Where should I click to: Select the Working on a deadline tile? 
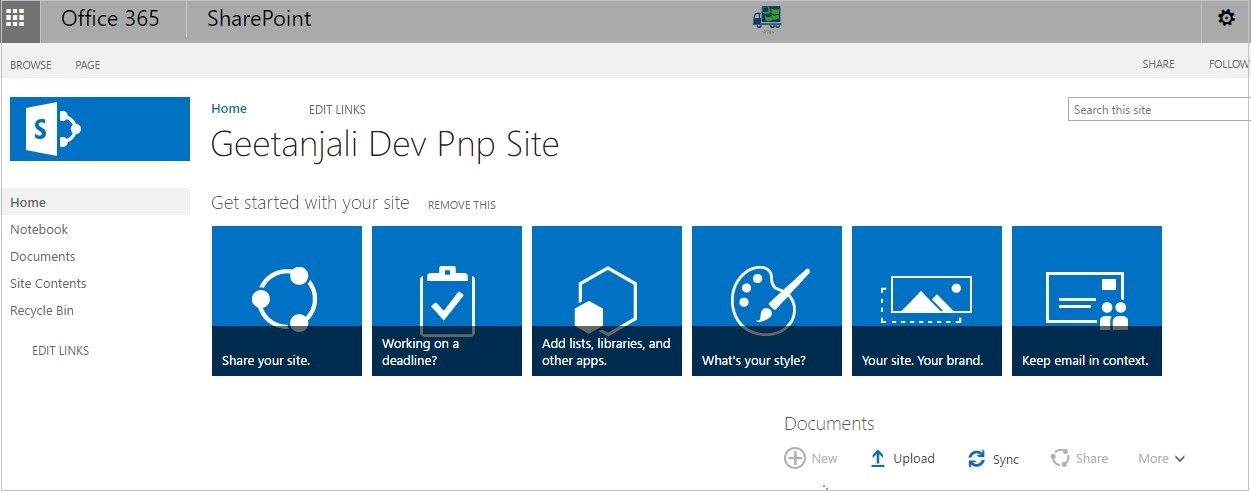point(447,301)
